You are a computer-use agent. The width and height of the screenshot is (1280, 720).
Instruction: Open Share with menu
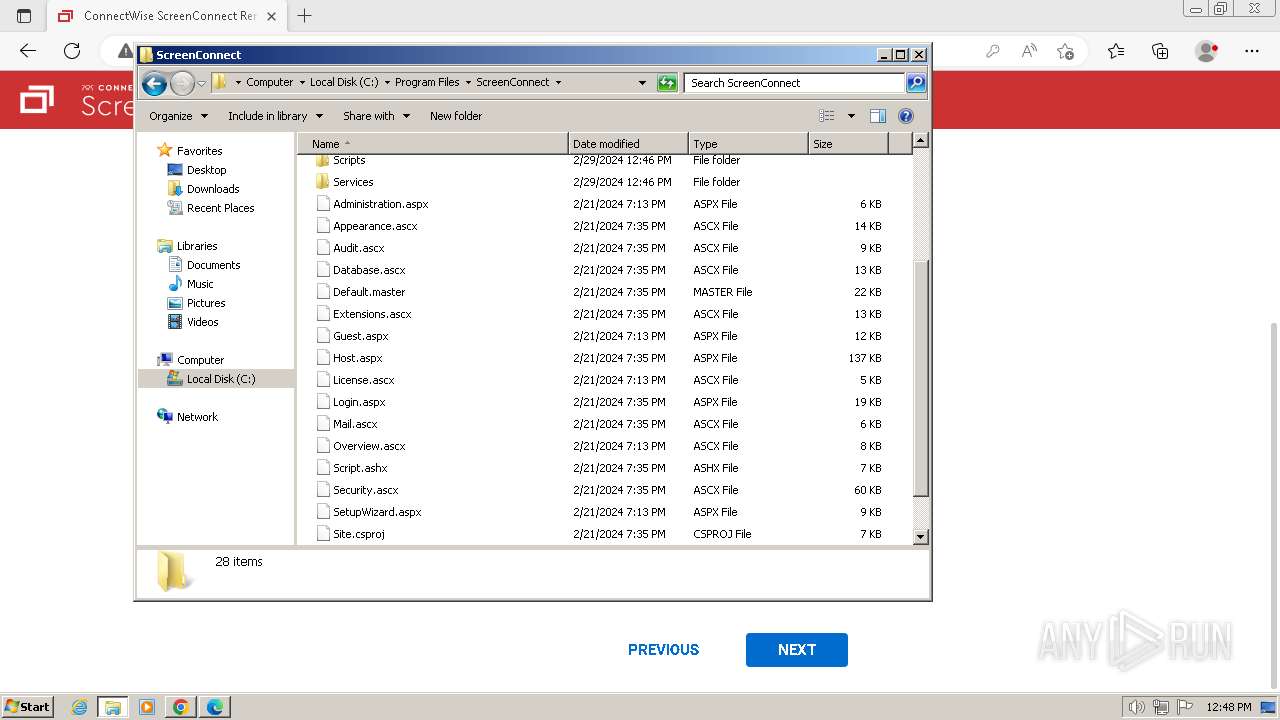click(x=376, y=116)
